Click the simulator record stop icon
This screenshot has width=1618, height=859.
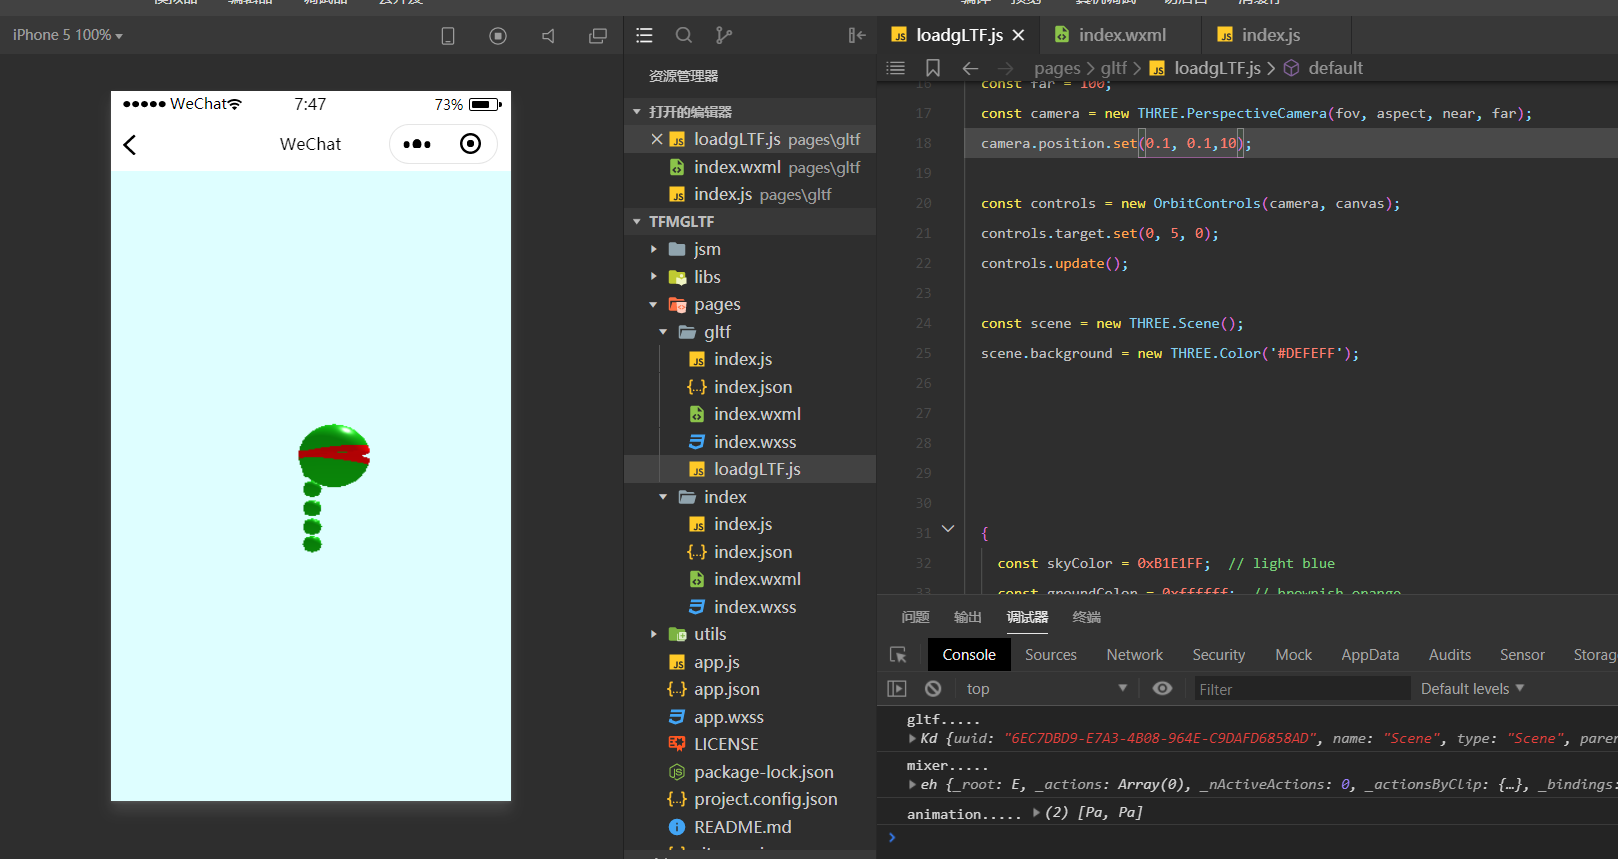point(498,36)
